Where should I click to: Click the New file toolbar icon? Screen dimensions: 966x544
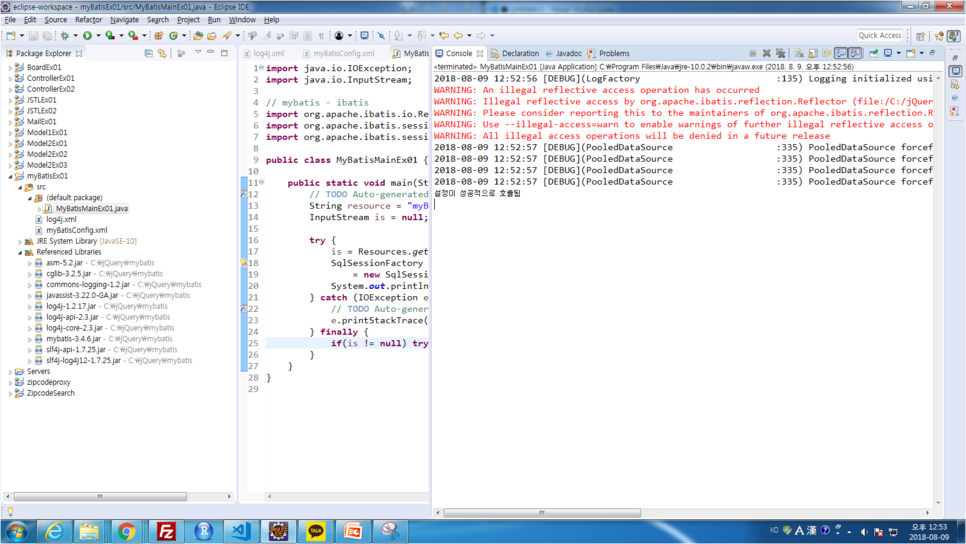coord(11,36)
